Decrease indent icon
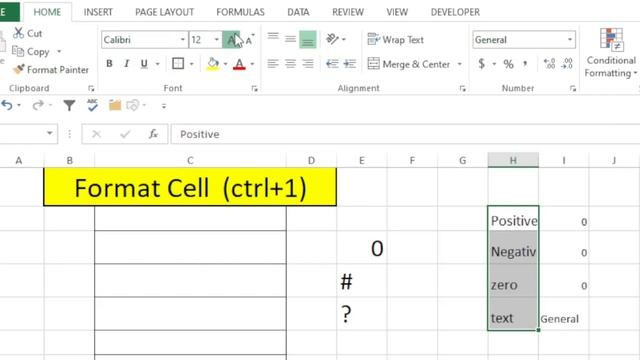Viewport: 640px width, 360px height. coord(332,64)
